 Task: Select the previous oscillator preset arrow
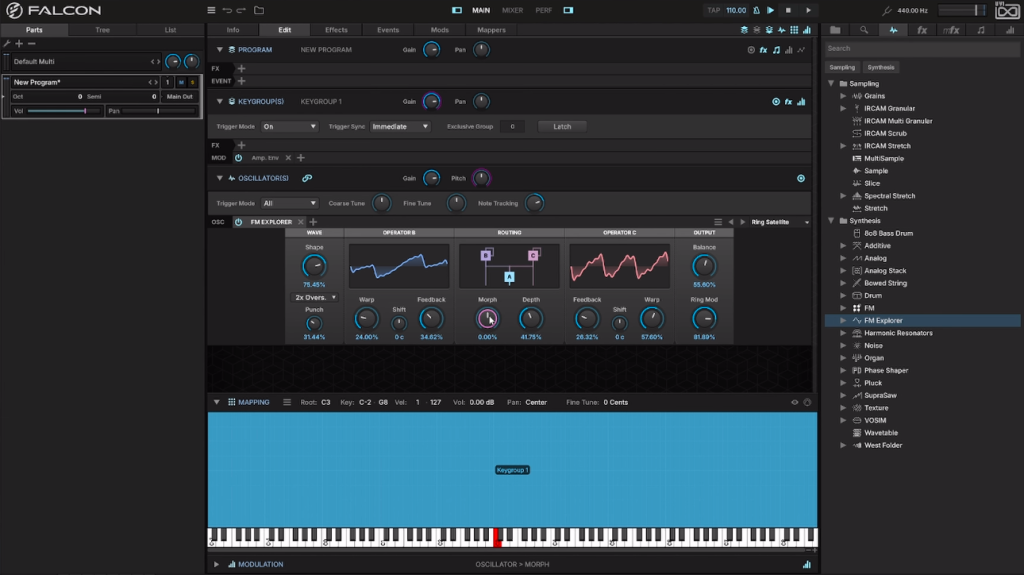pos(731,222)
